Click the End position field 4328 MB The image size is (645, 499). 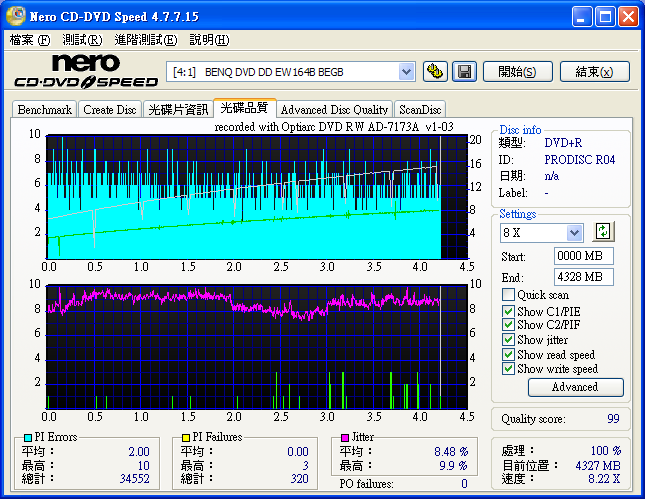tap(583, 277)
